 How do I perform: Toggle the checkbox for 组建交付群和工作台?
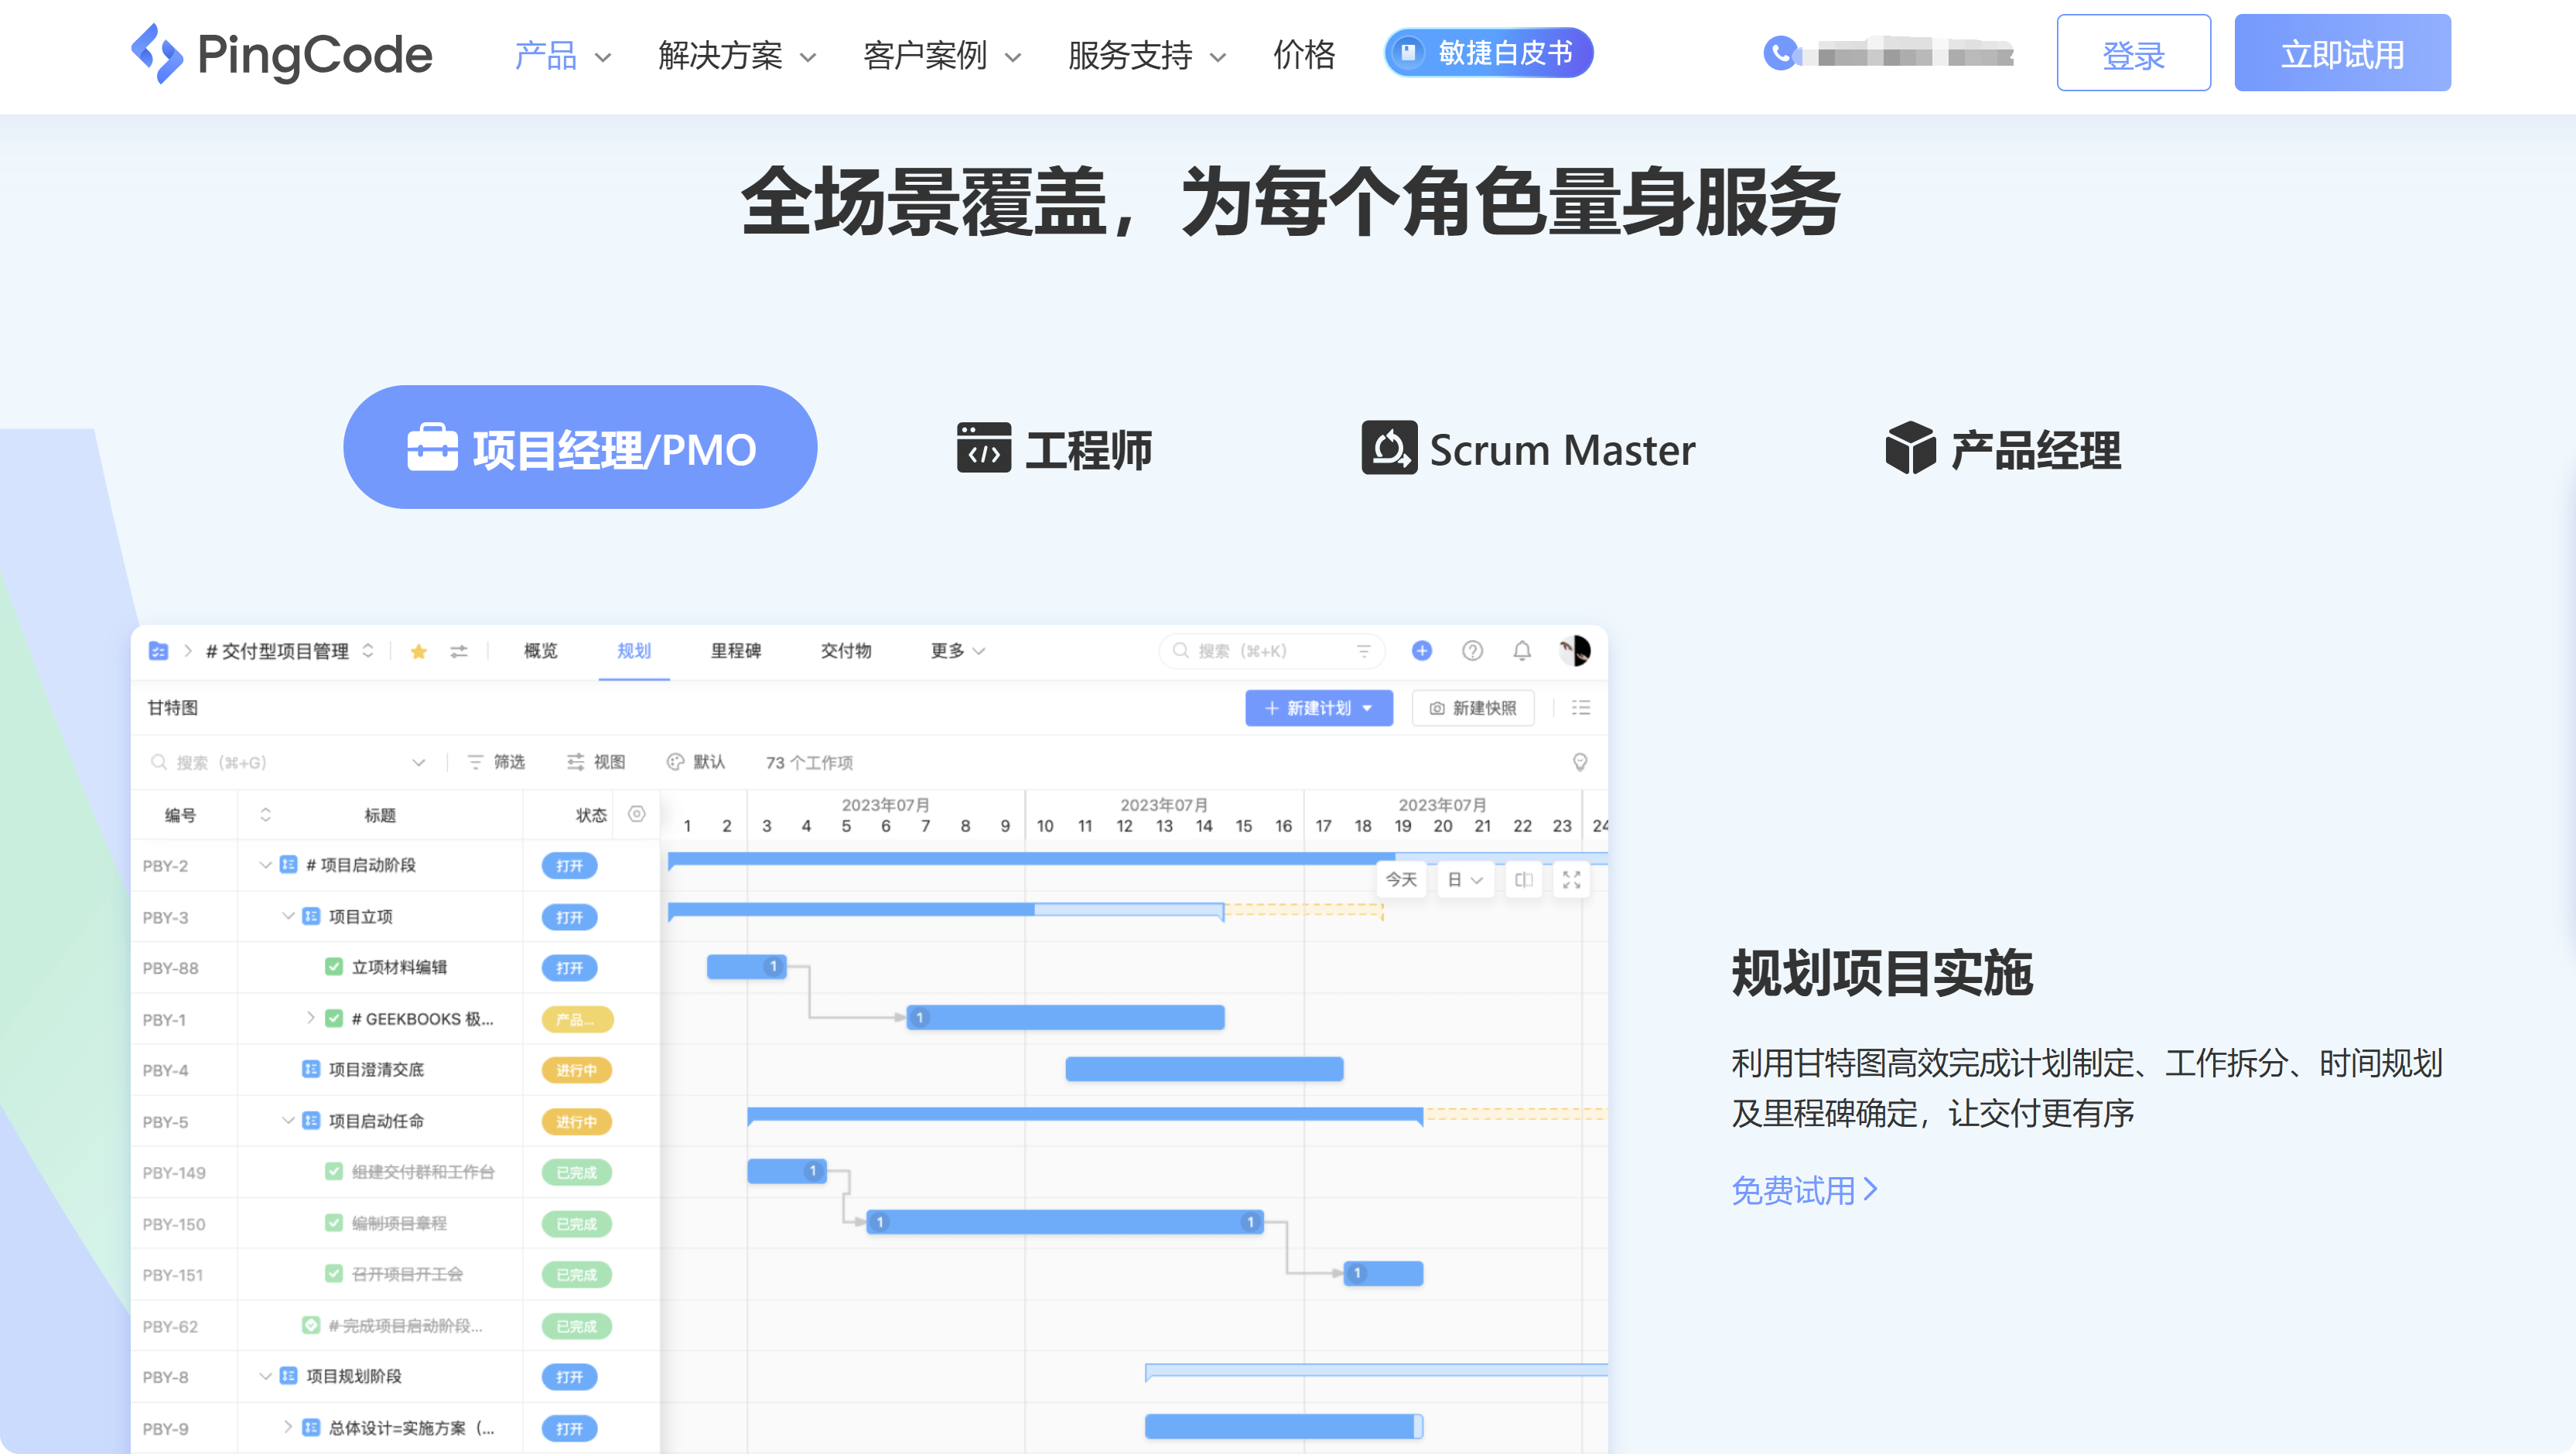333,1171
